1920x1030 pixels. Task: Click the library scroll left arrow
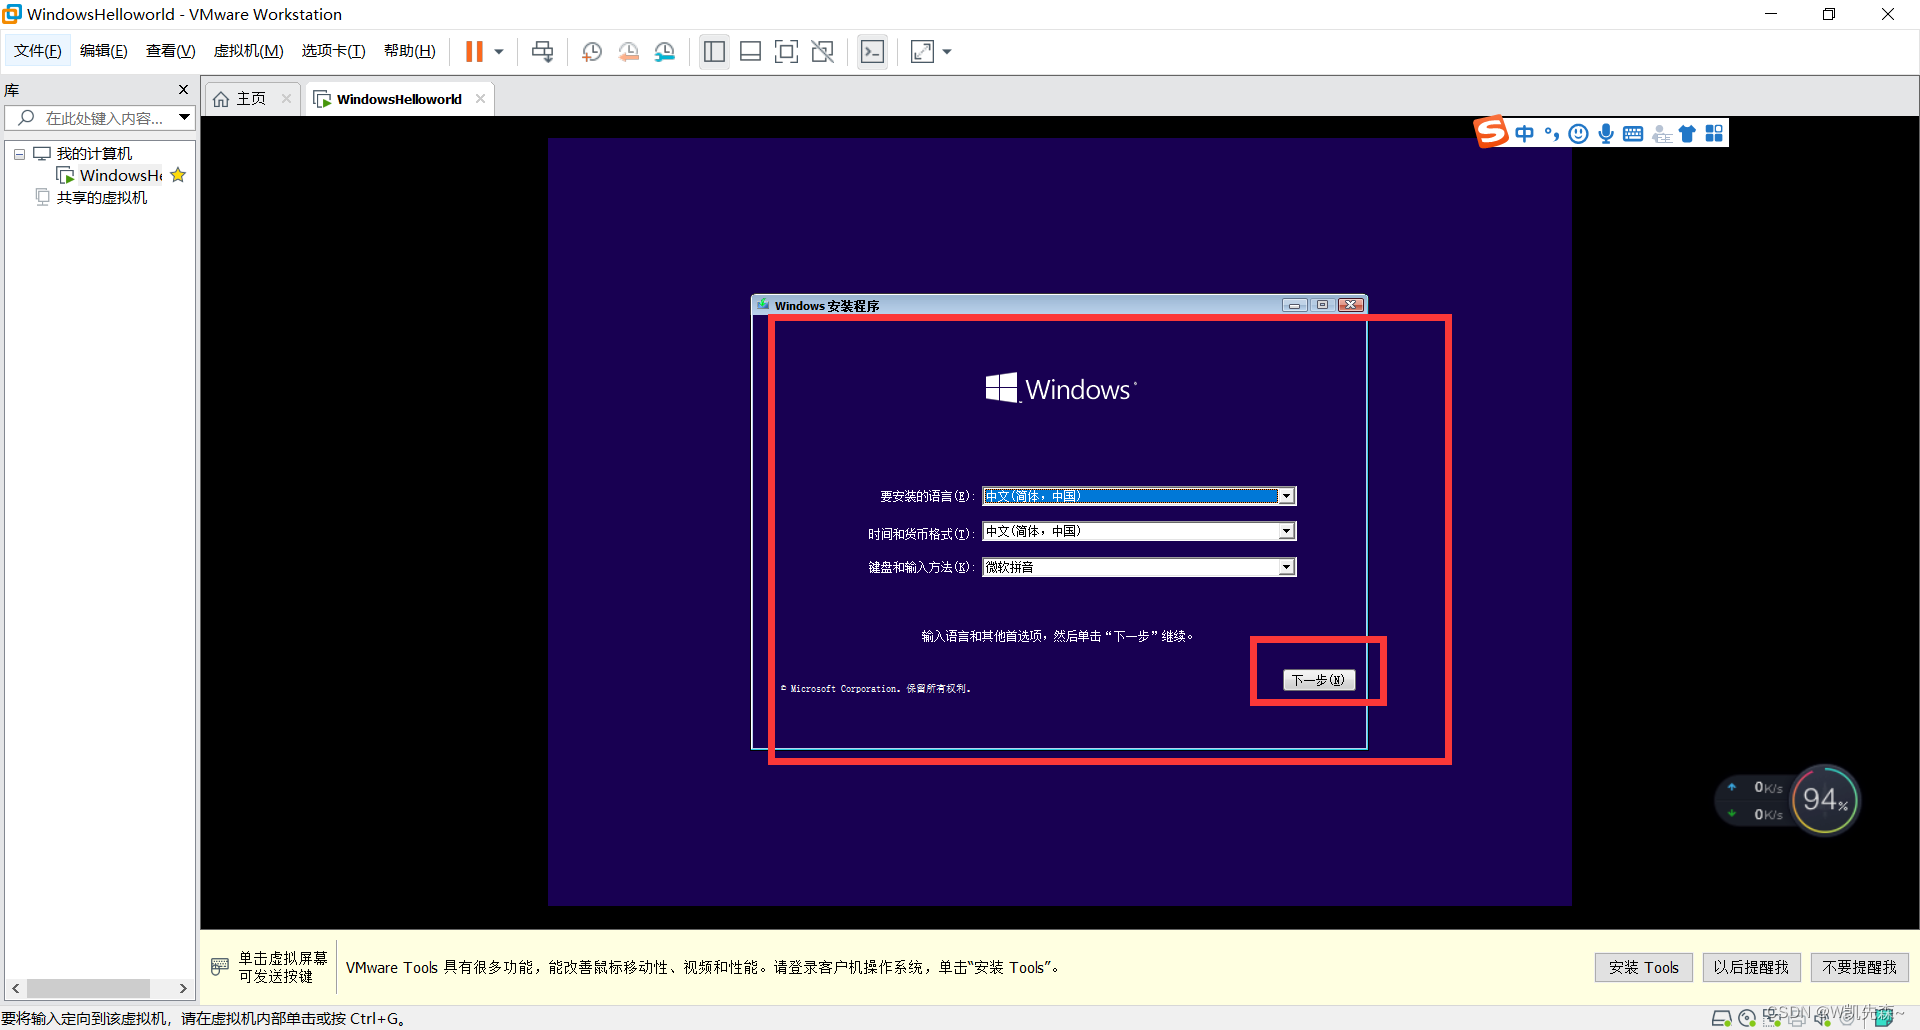[15, 988]
